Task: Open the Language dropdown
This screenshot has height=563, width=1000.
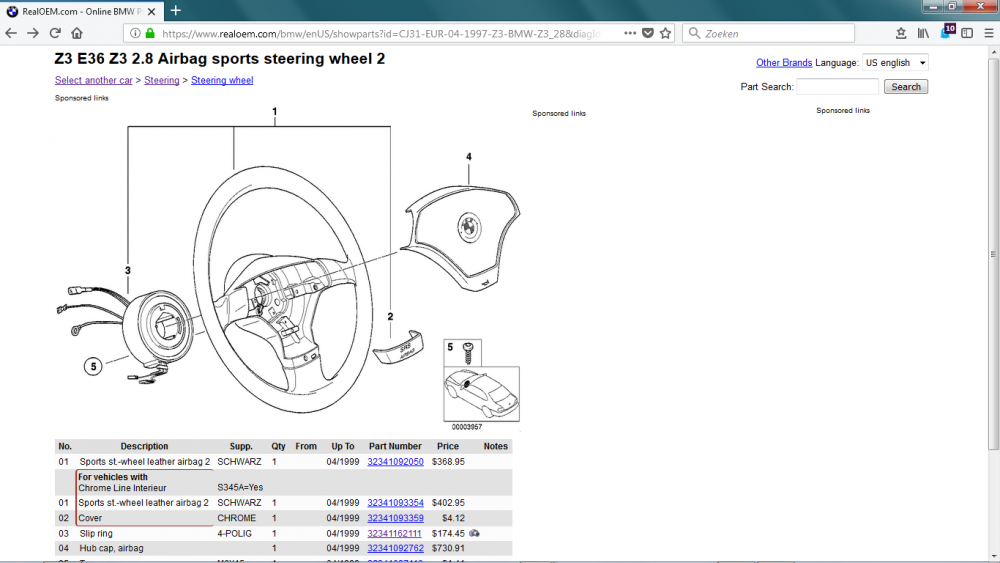Action: tap(895, 62)
